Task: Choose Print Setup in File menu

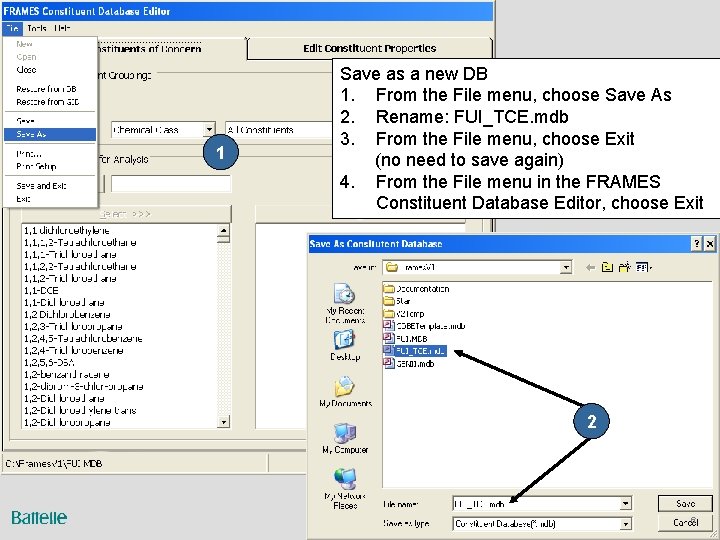Action: [50, 166]
